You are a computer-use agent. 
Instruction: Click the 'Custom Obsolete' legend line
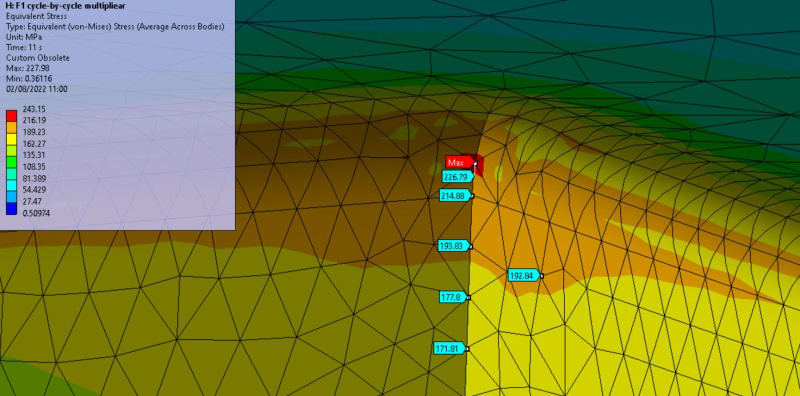point(37,58)
